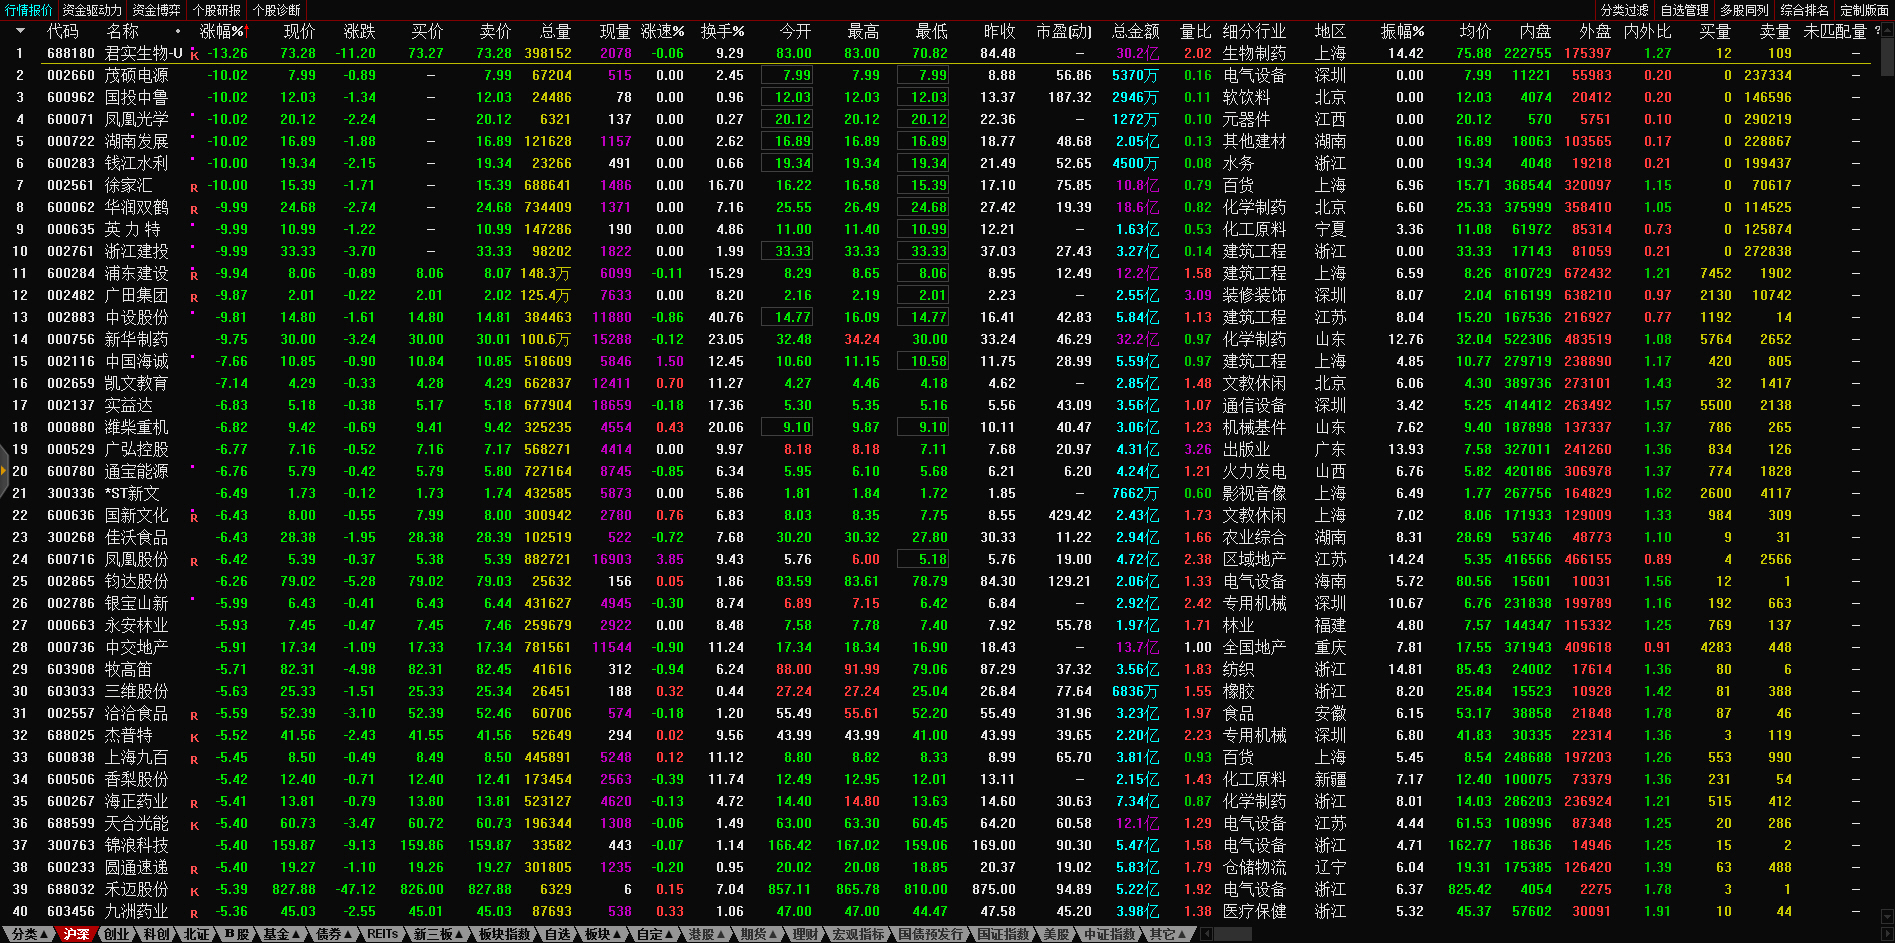Select the 创业 market tab
Screen dimensions: 1895x943
pyautogui.click(x=117, y=934)
